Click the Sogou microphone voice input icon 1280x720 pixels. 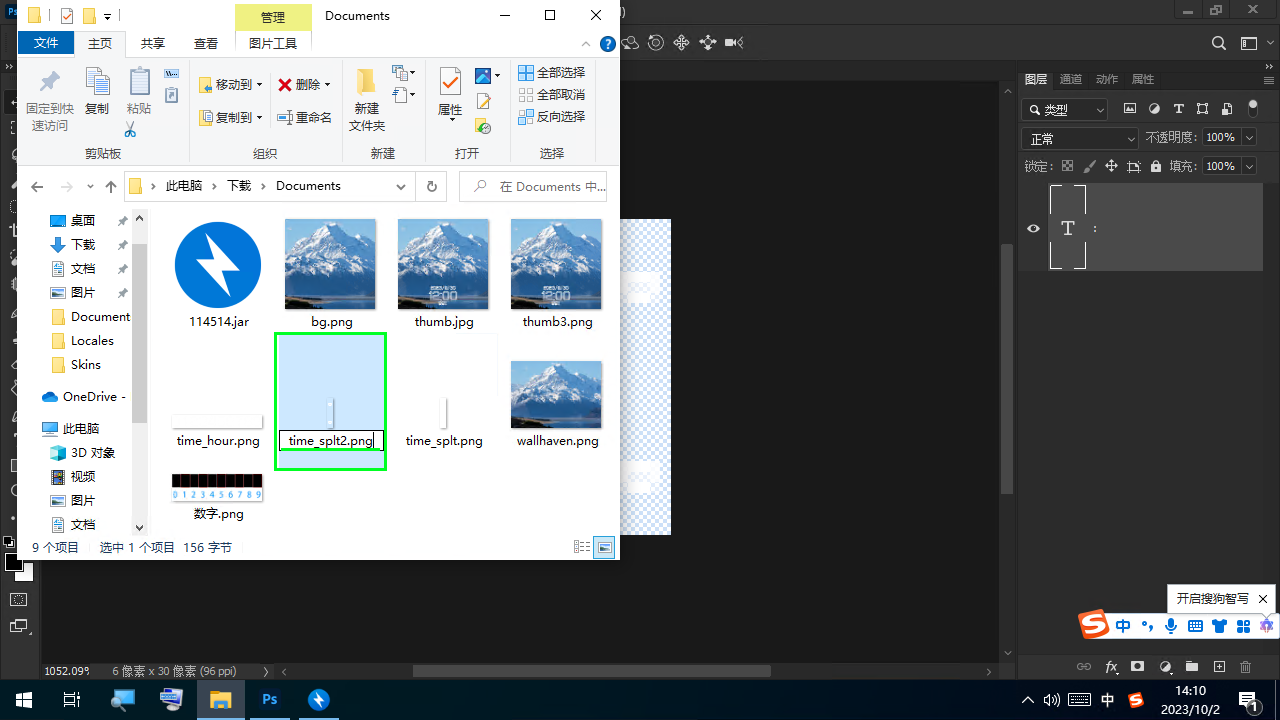1170,626
